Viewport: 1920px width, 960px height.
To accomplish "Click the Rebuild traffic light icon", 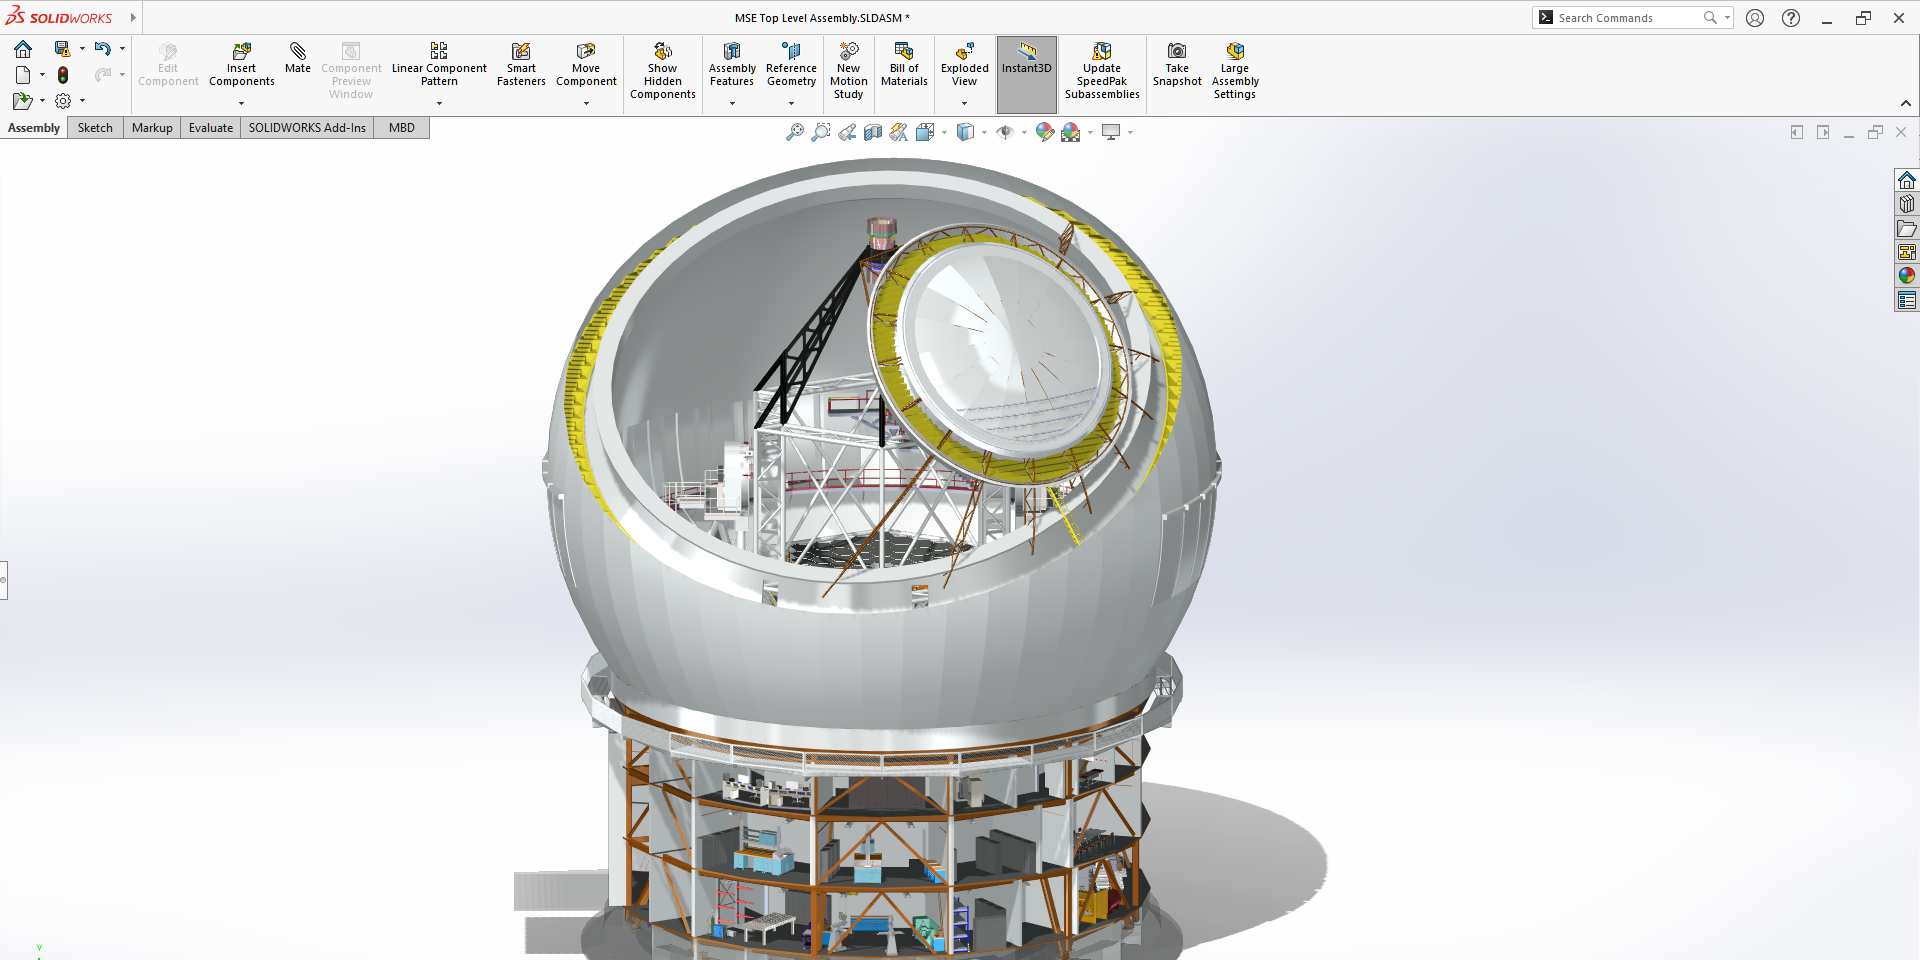I will point(63,75).
